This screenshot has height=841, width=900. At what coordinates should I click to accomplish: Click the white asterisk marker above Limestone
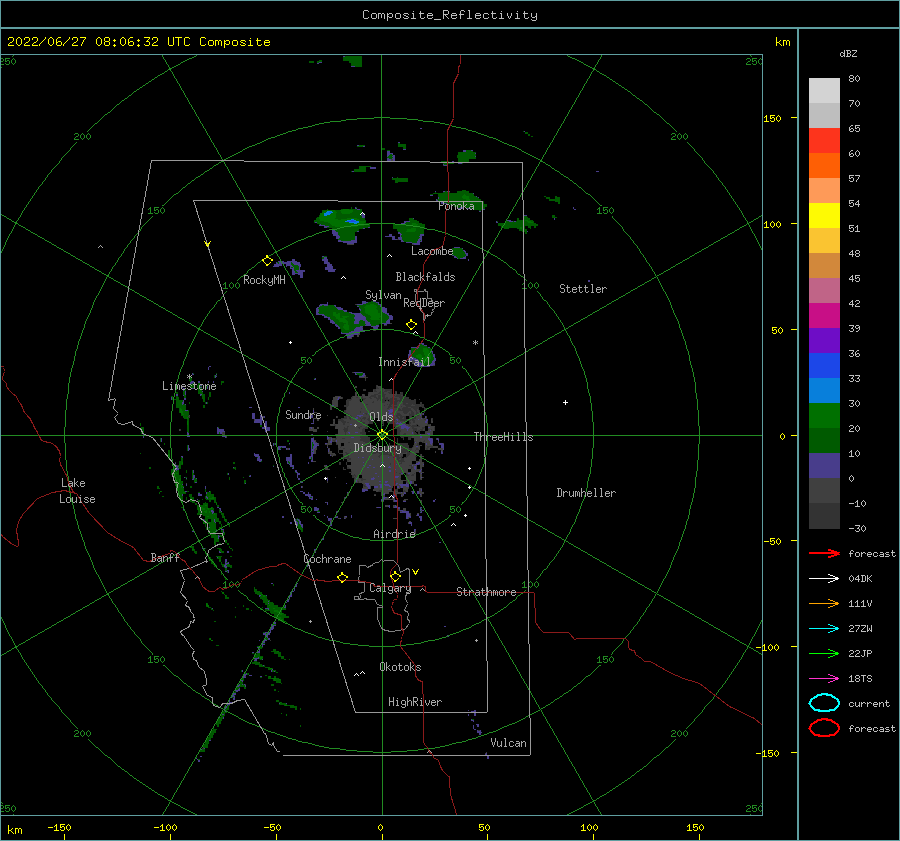click(189, 377)
